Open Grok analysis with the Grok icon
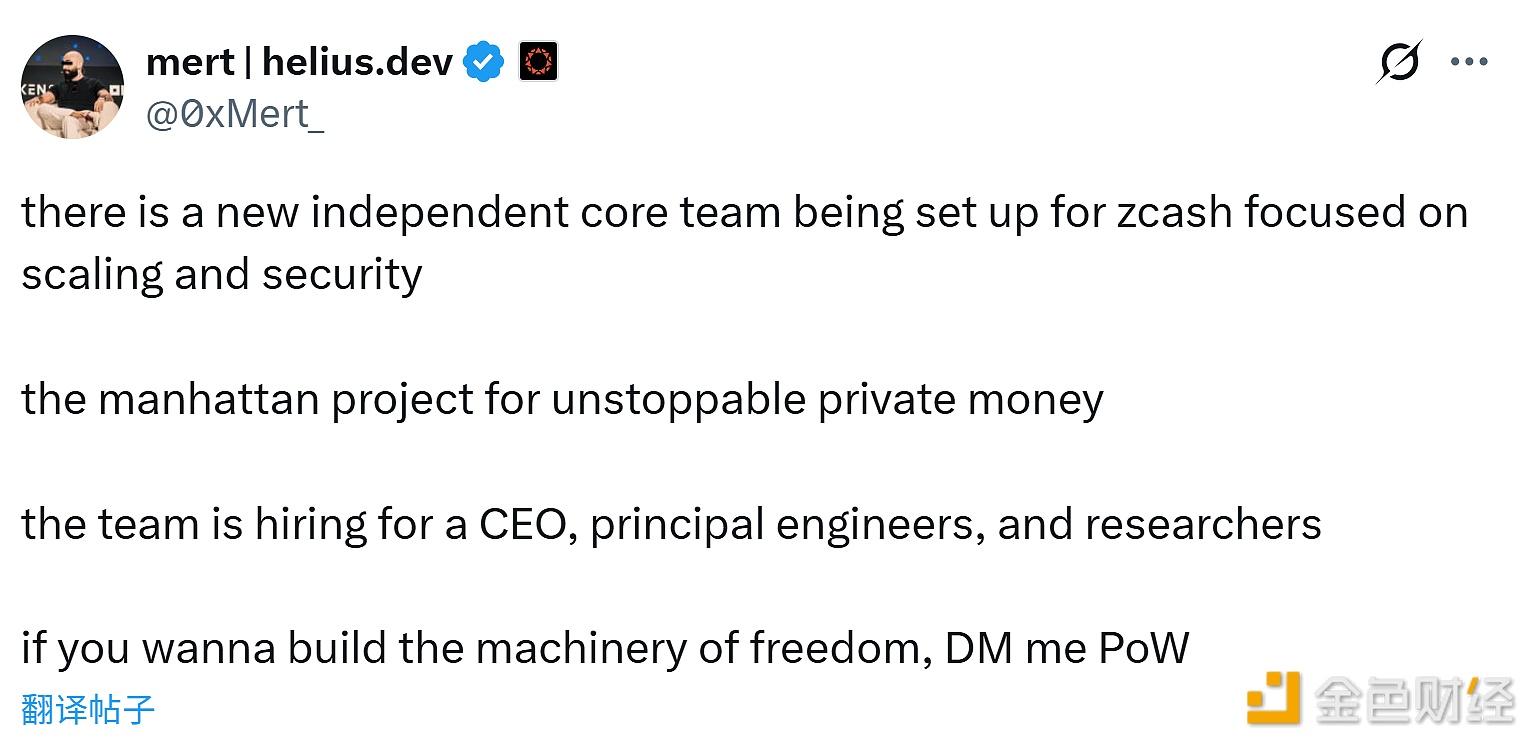The height and width of the screenshot is (738, 1528). point(1399,61)
